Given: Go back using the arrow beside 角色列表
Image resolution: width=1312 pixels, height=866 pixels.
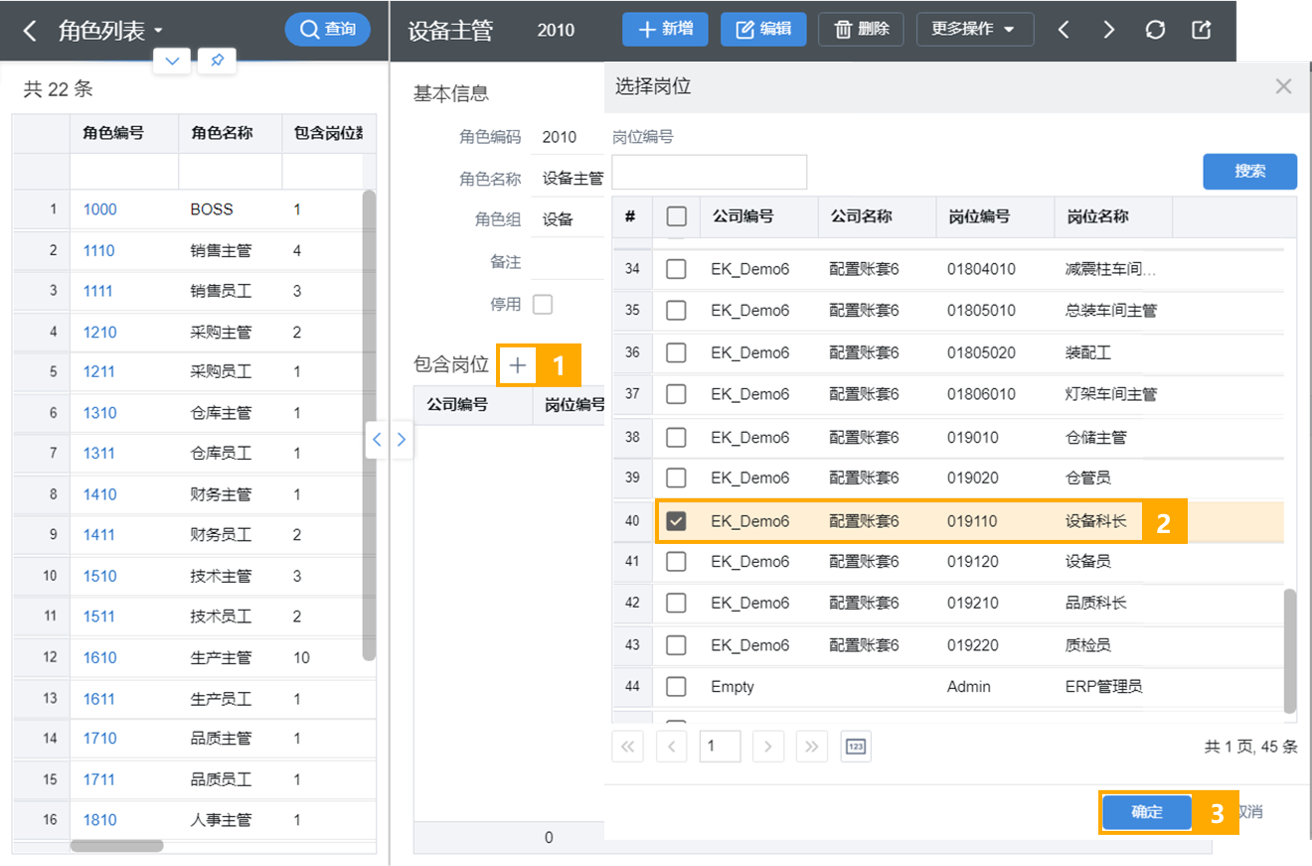Looking at the screenshot, I should (29, 31).
